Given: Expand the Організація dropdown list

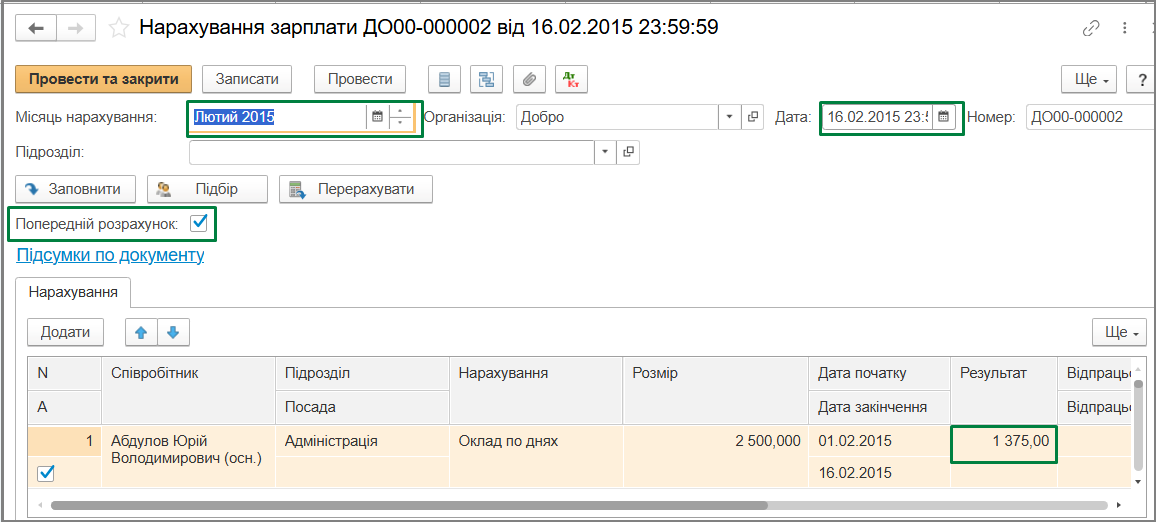Looking at the screenshot, I should [729, 116].
